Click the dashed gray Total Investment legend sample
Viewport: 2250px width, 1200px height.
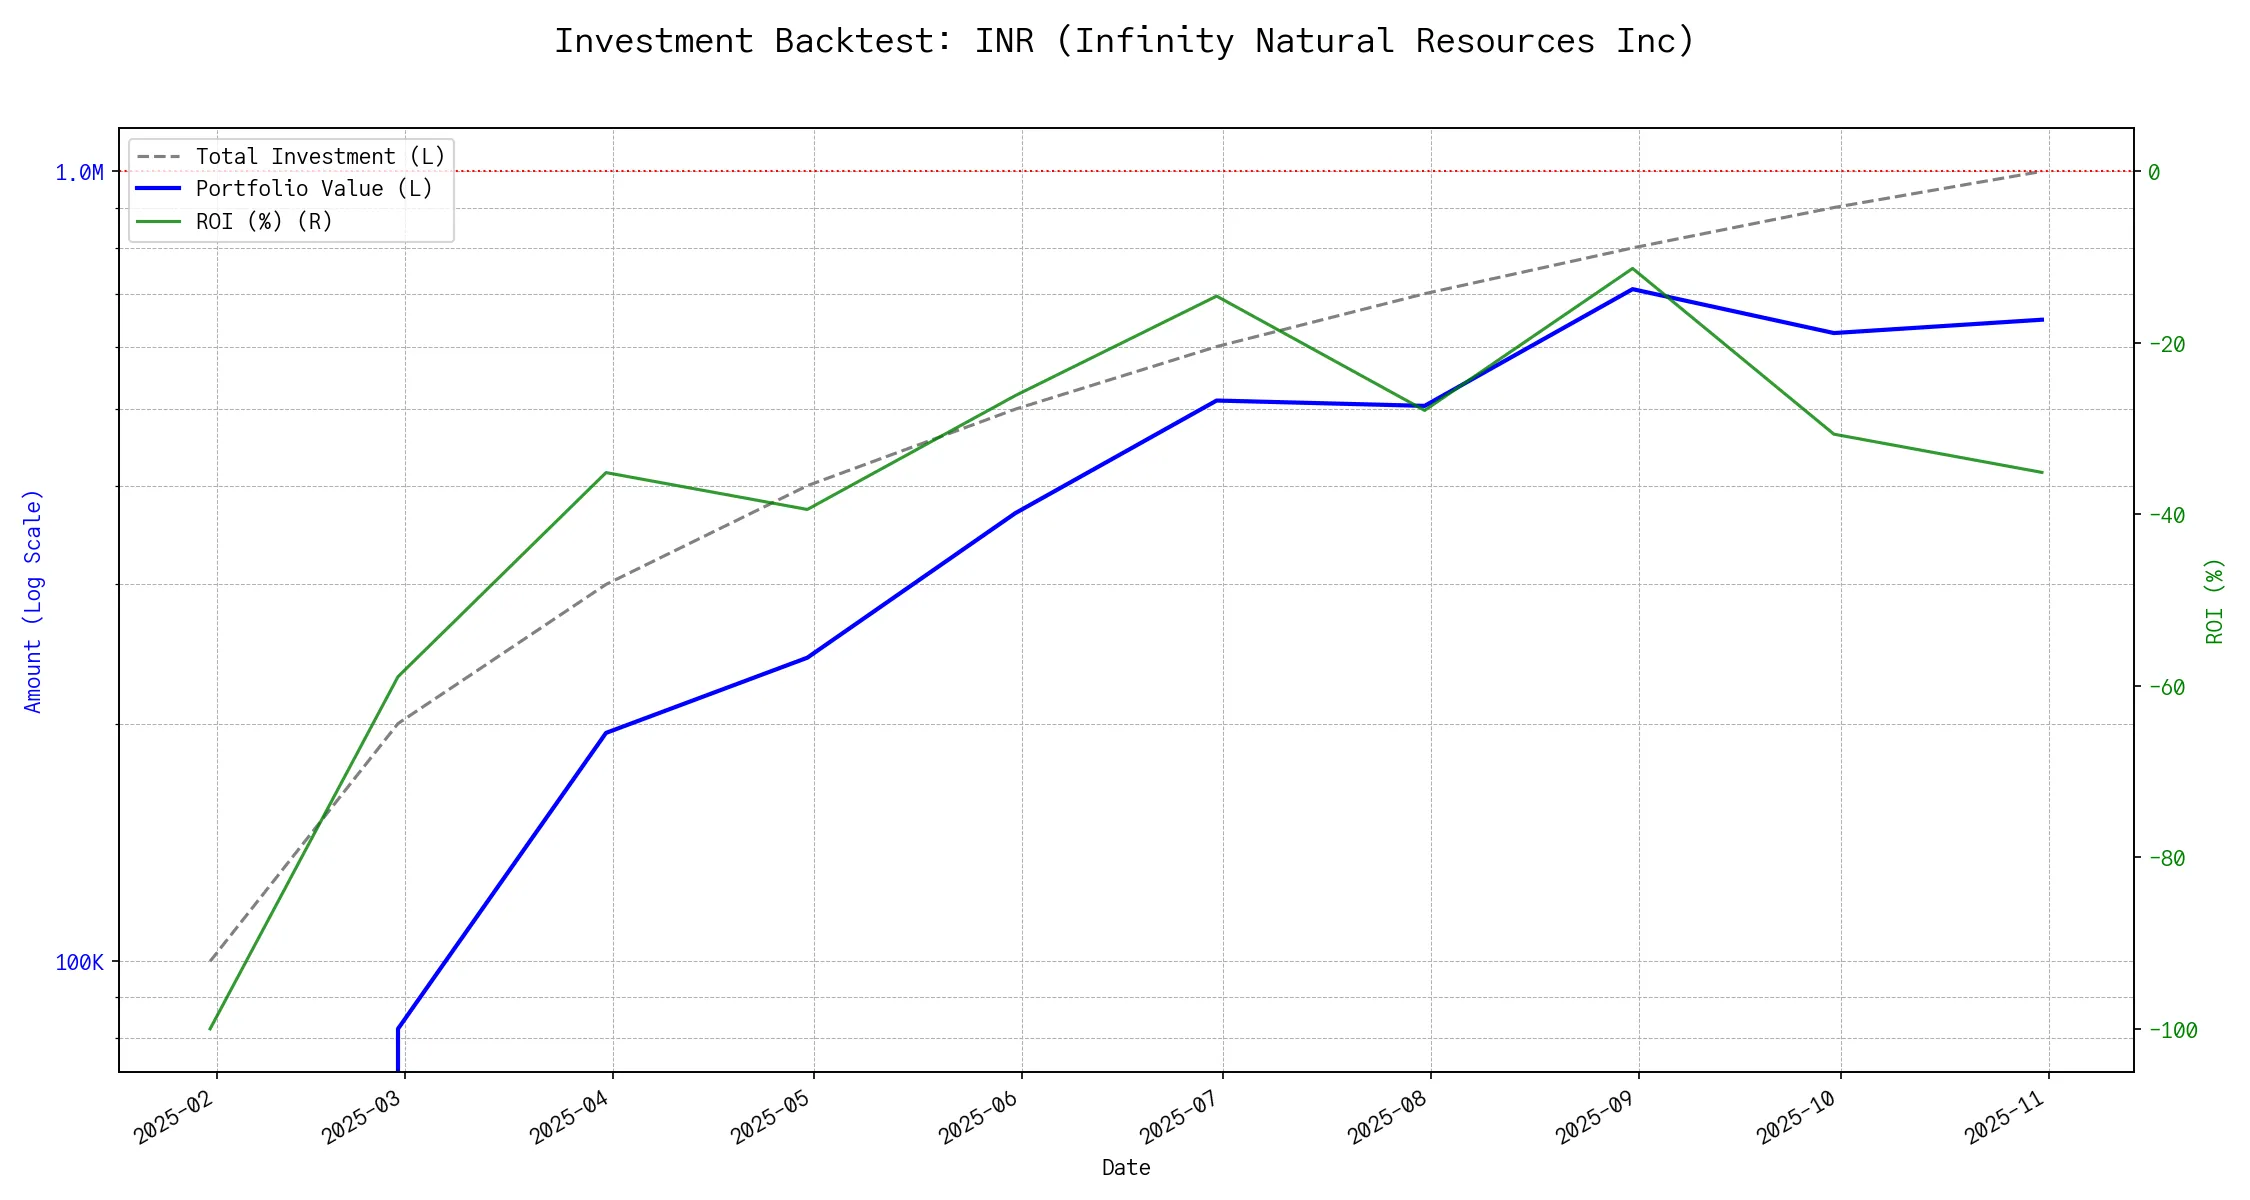(x=159, y=157)
